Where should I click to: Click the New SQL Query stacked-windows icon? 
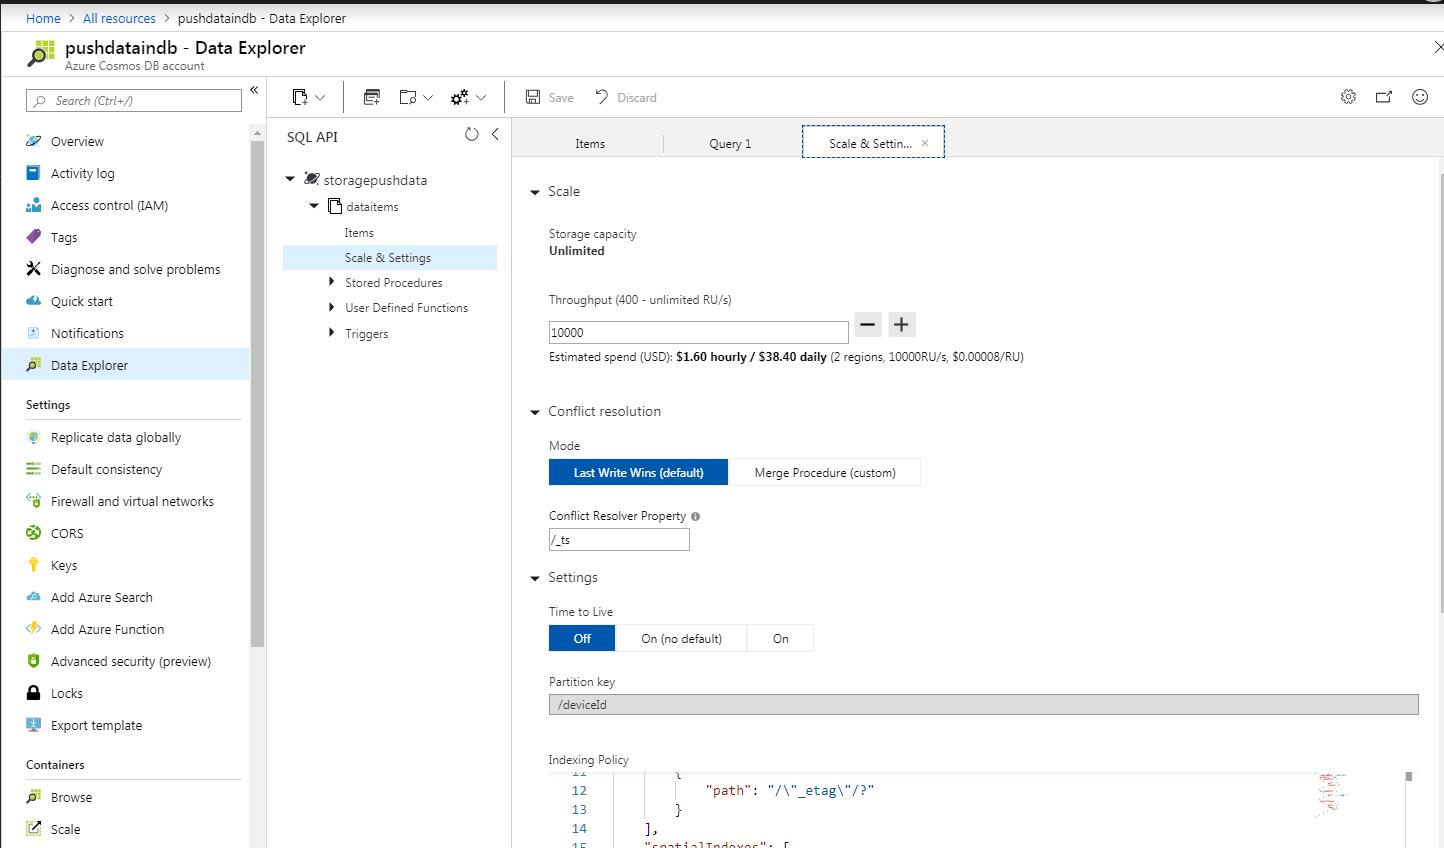(x=372, y=97)
